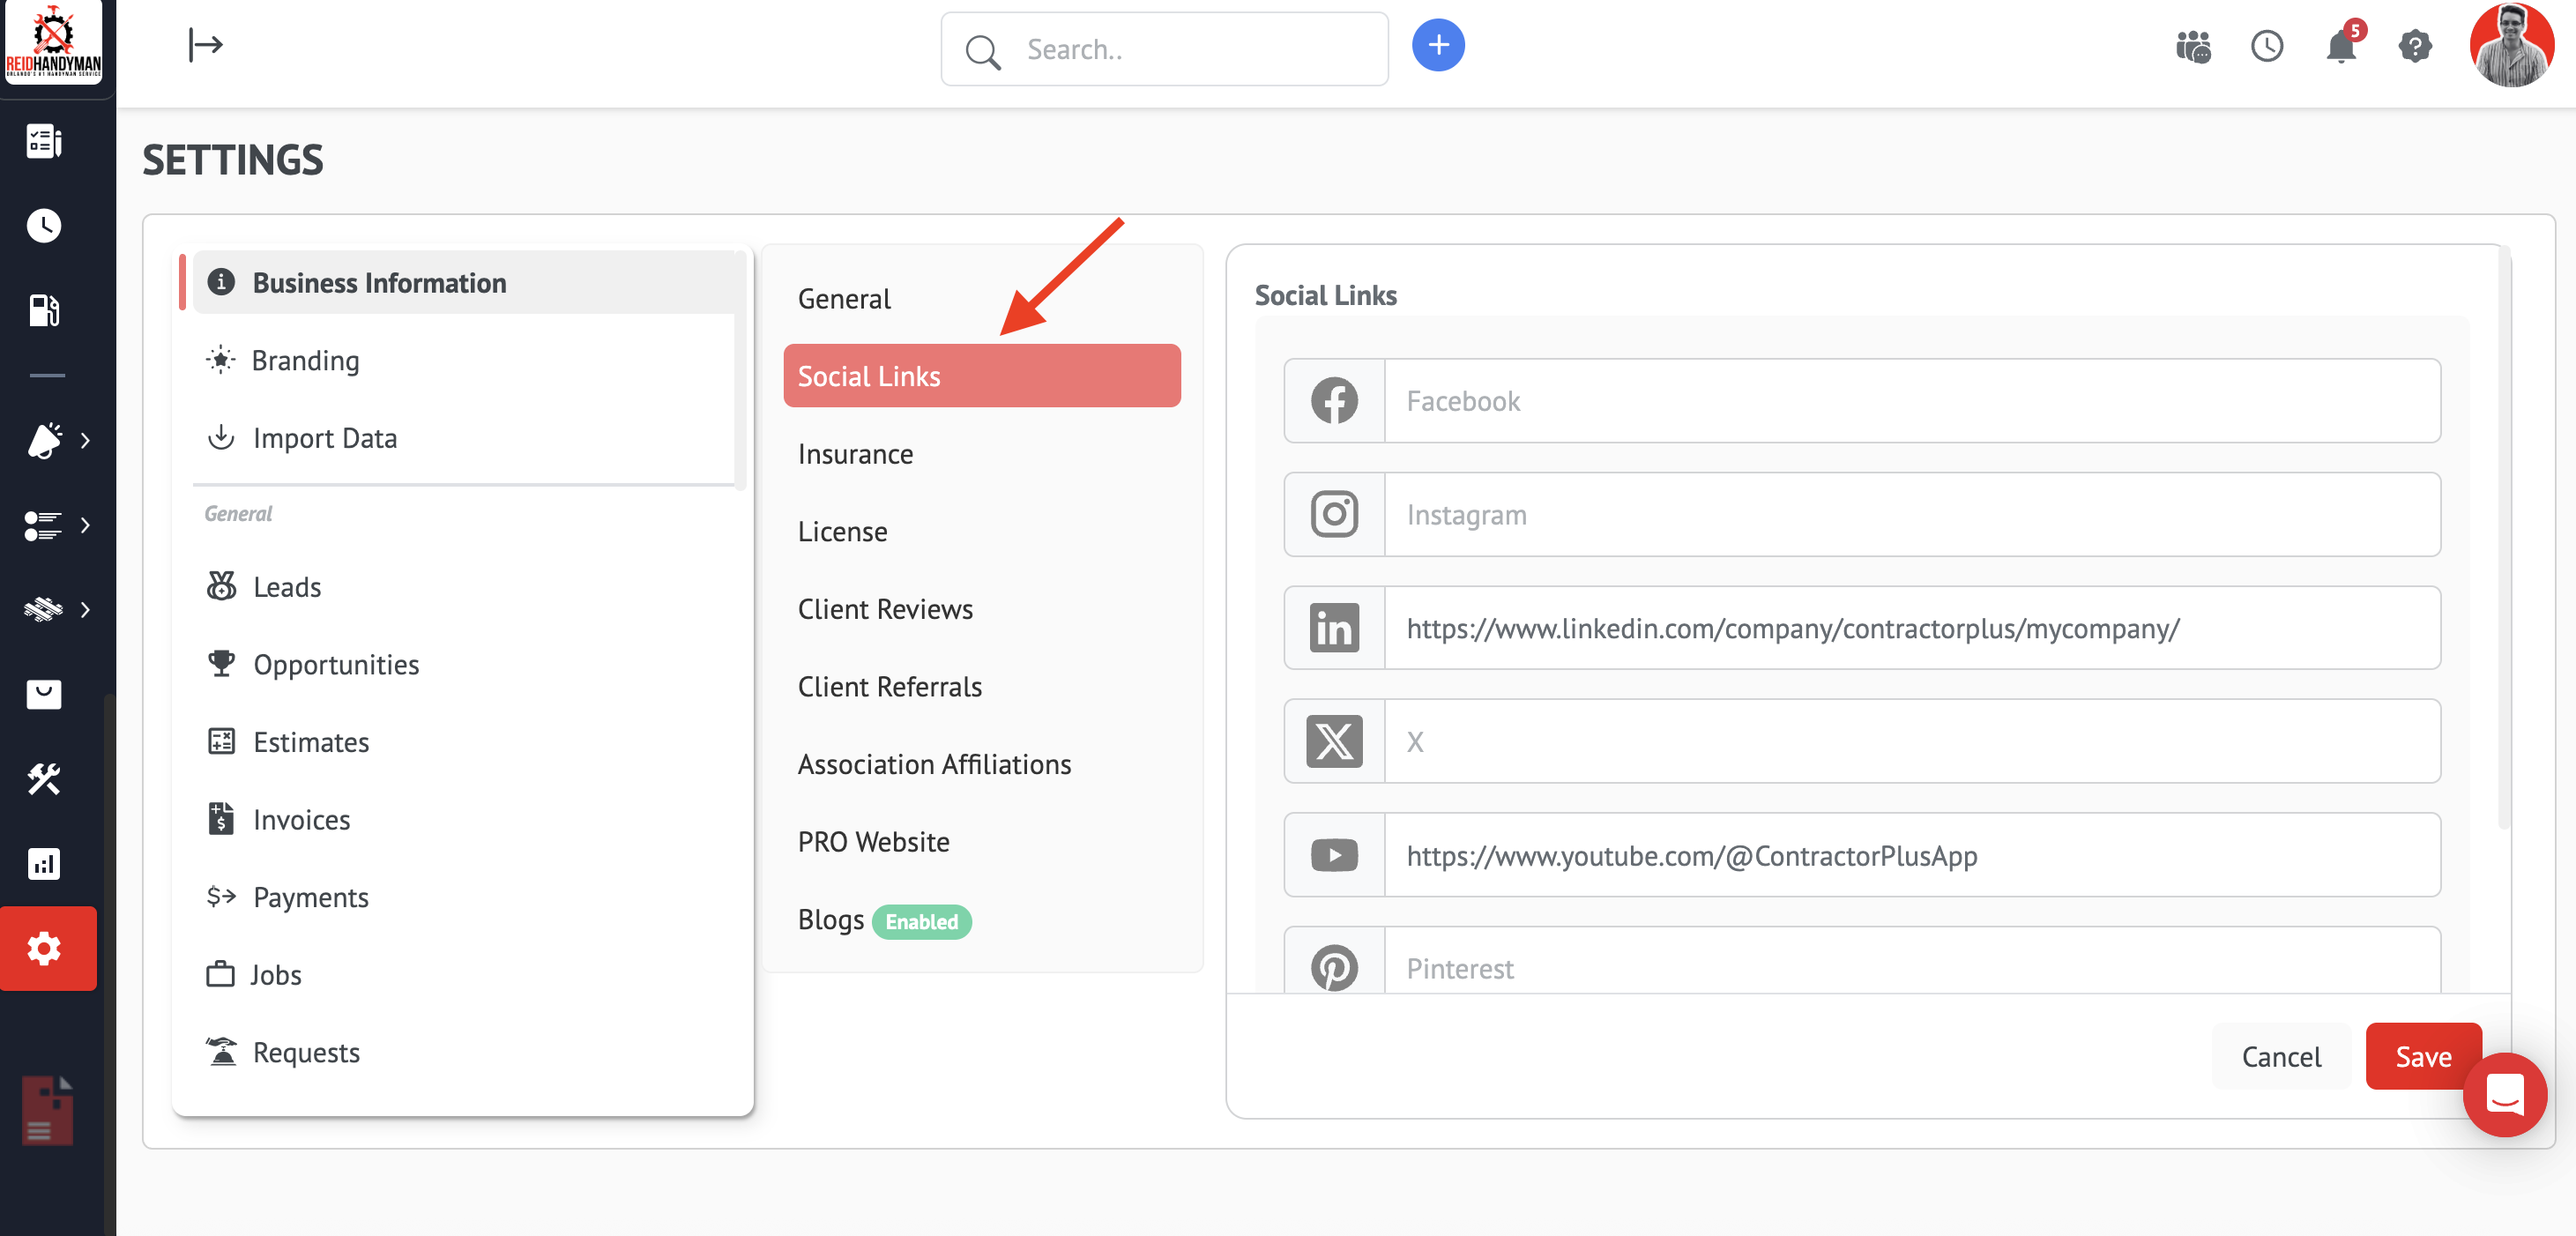The height and width of the screenshot is (1236, 2576).
Task: Click the Social Links panel scrollbar
Action: 2503,540
